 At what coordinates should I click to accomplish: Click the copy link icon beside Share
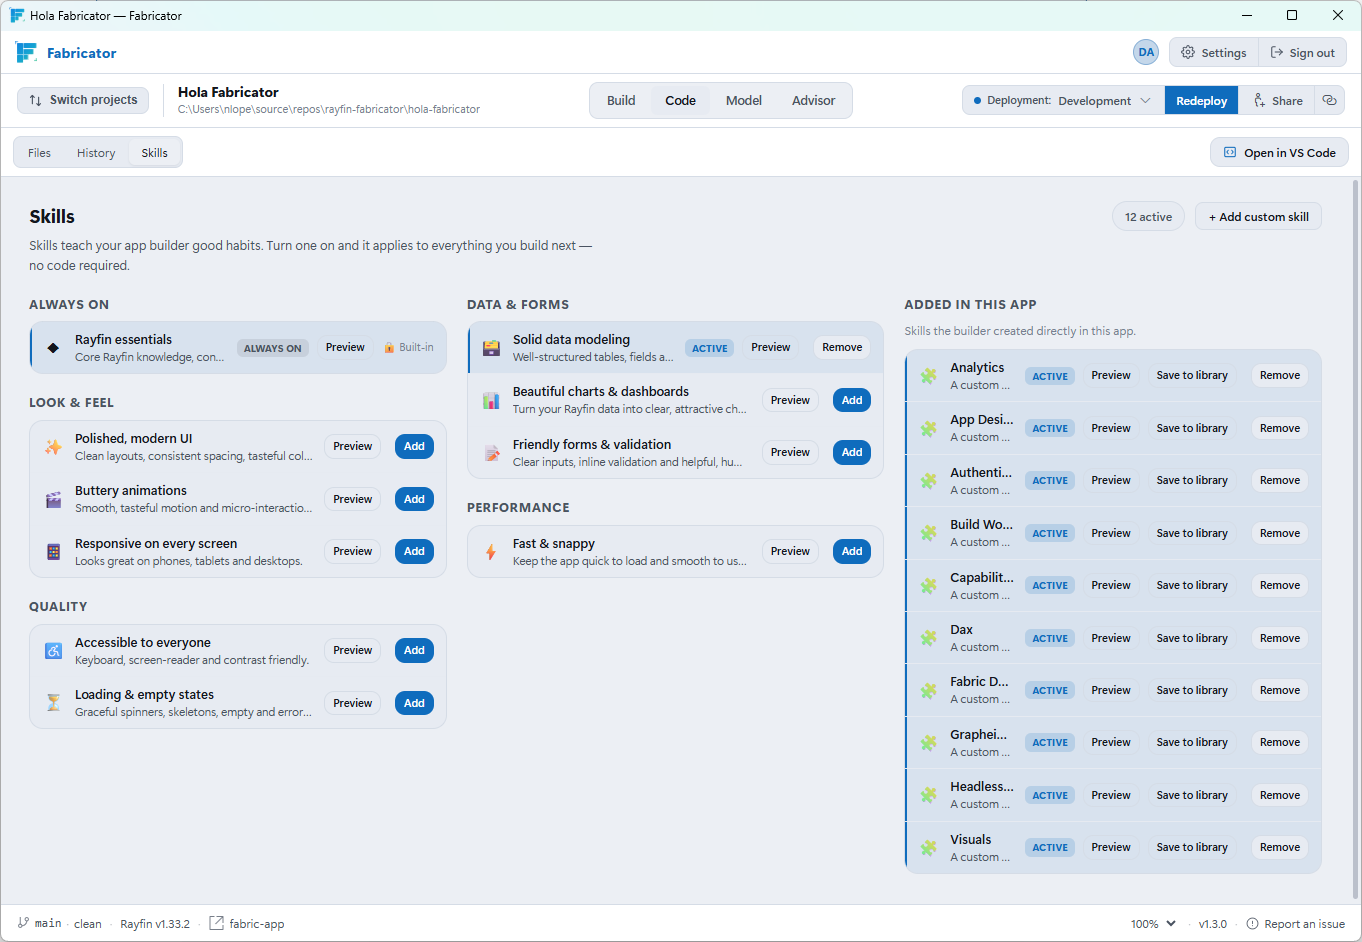coord(1329,100)
